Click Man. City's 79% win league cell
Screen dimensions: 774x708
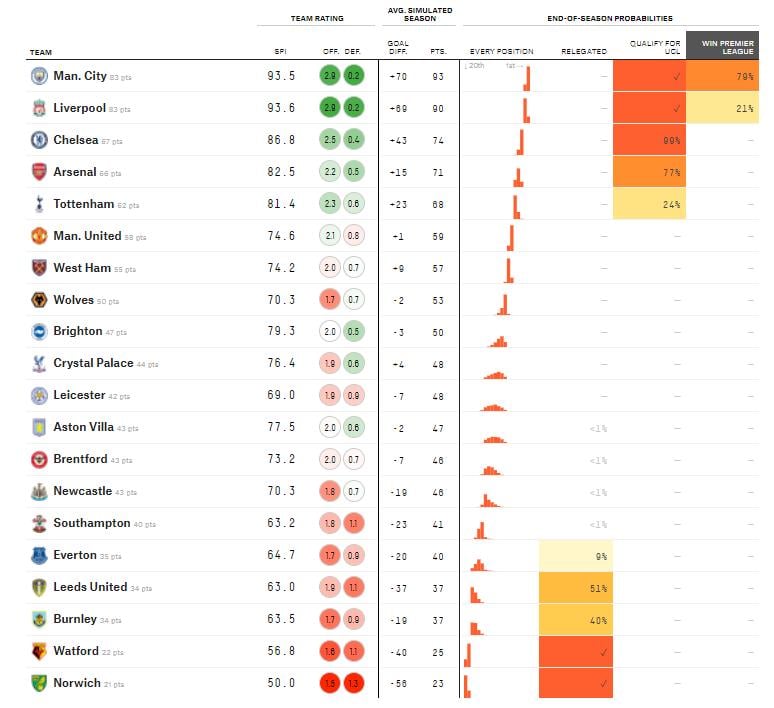click(x=723, y=76)
